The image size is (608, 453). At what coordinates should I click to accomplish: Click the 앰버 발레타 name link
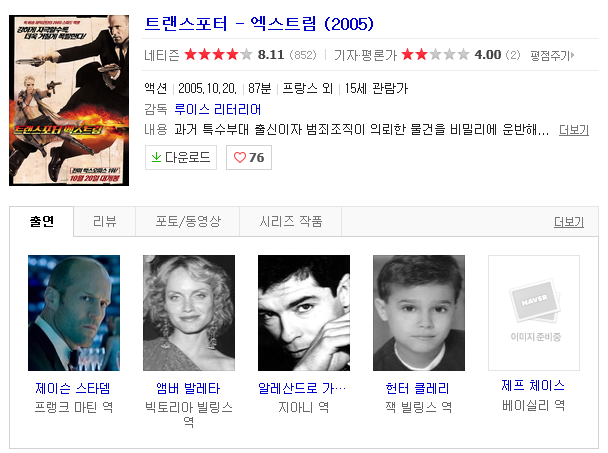188,388
